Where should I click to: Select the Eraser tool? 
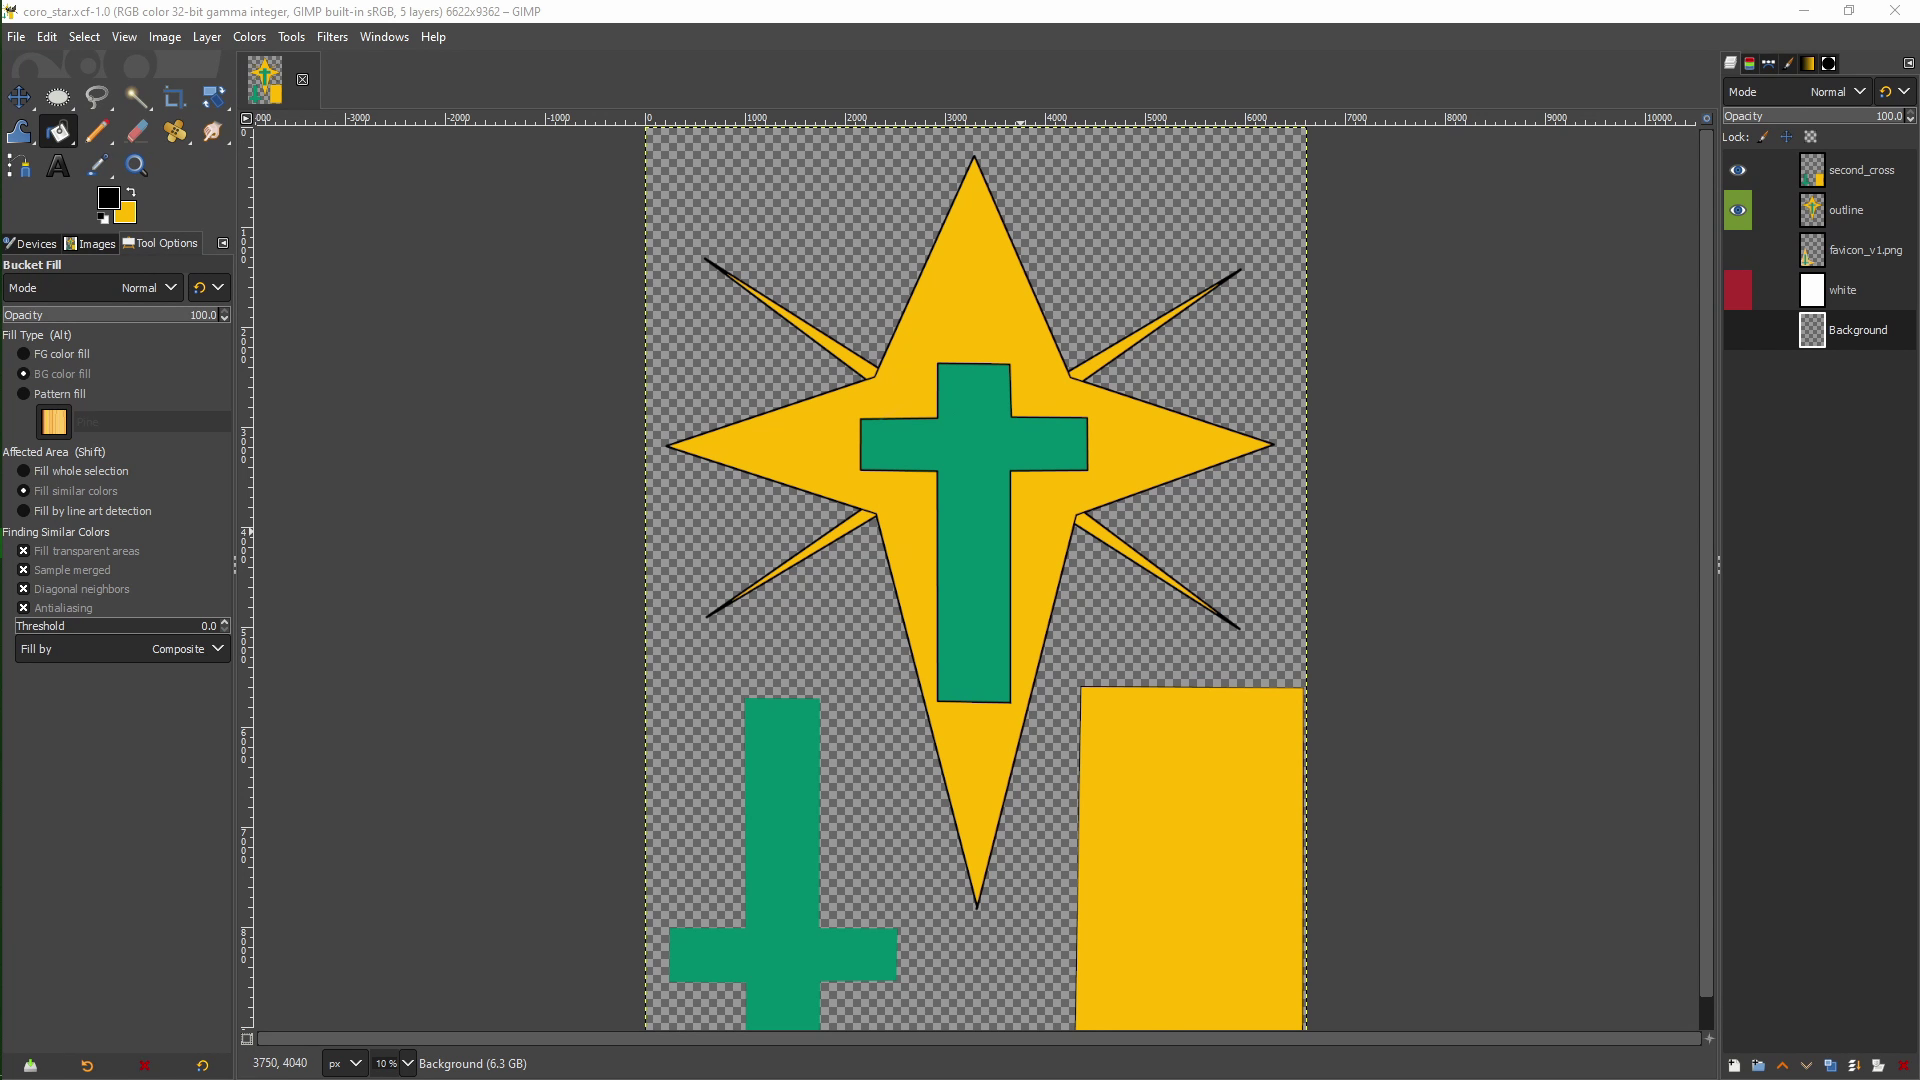[136, 132]
